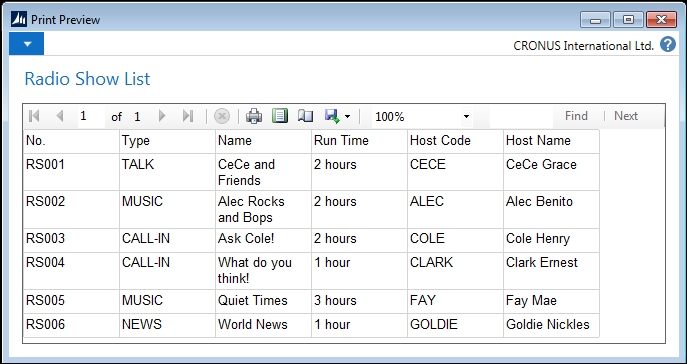This screenshot has width=687, height=364.
Task: Open Page Setup icon
Action: click(305, 116)
